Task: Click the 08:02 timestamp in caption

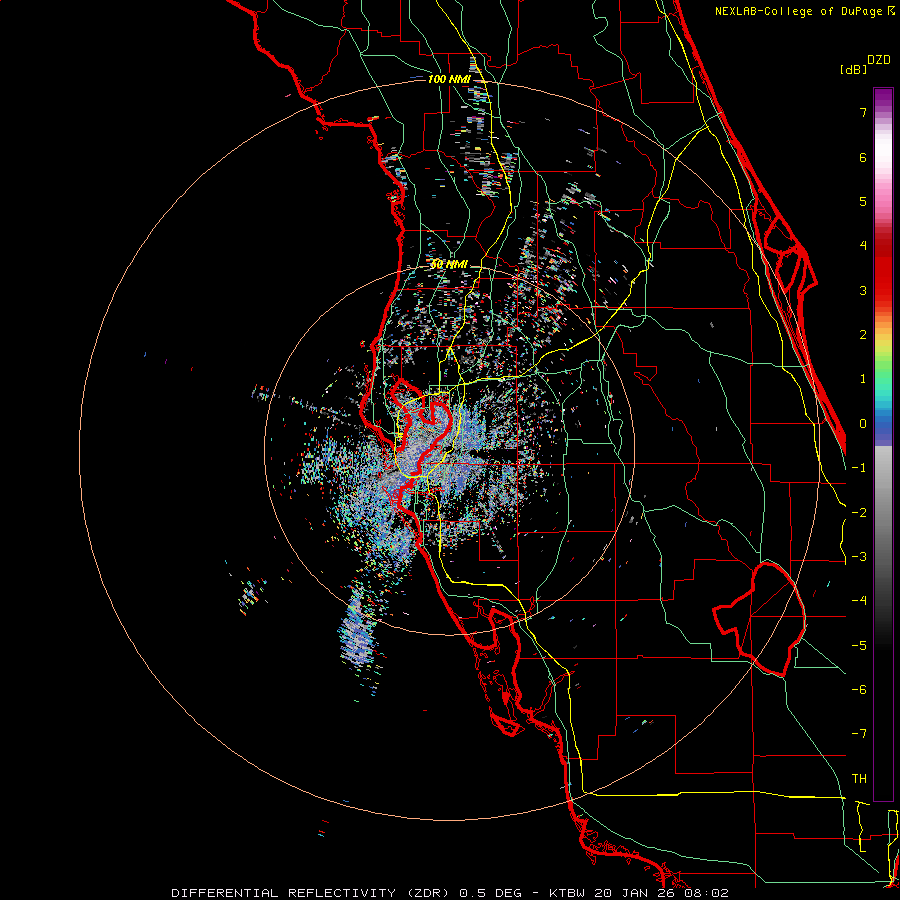Action: click(x=707, y=893)
